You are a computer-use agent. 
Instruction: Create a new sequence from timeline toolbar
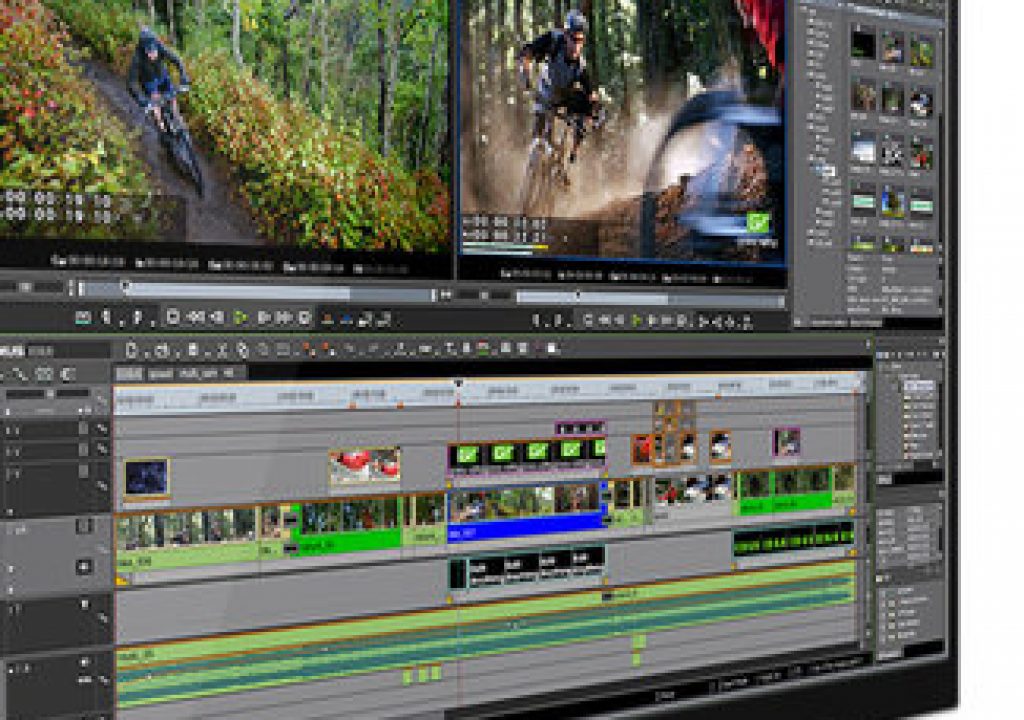click(131, 350)
